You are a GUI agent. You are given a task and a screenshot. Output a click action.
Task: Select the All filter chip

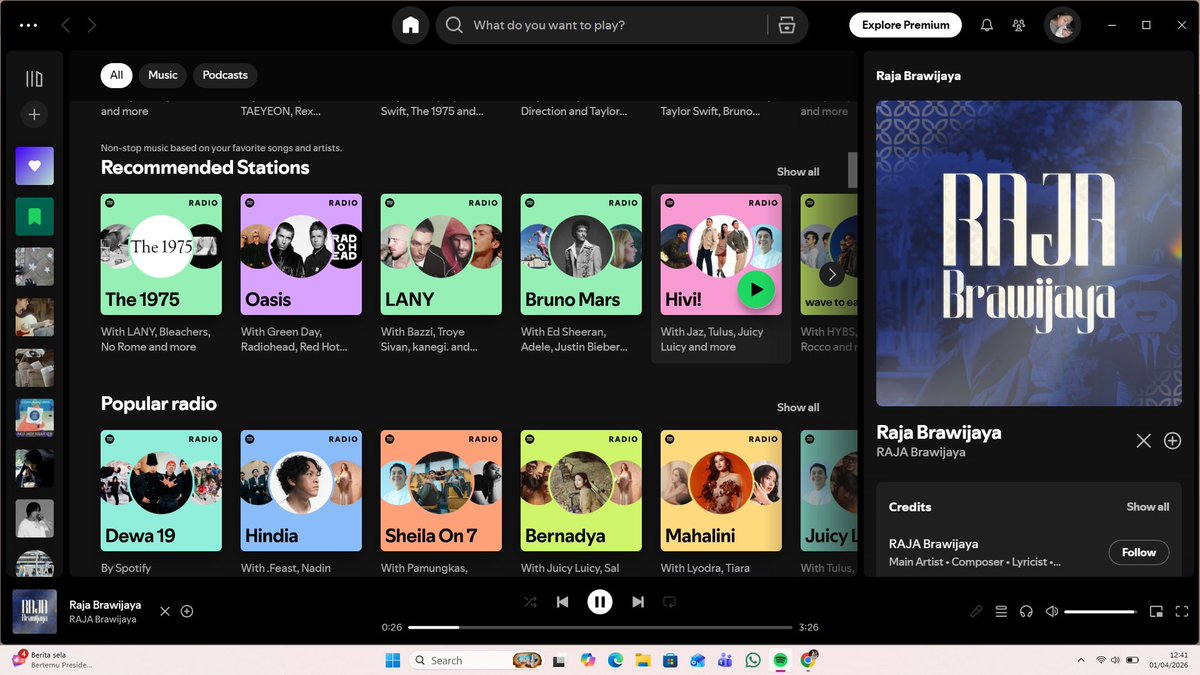tap(117, 75)
